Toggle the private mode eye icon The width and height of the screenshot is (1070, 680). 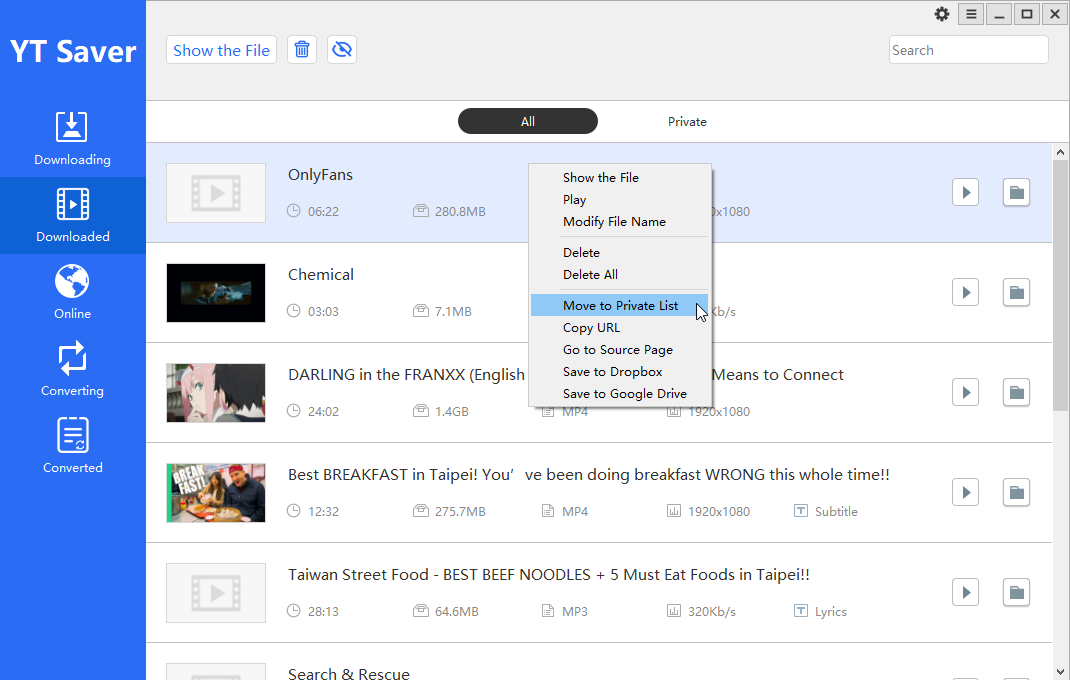point(342,50)
